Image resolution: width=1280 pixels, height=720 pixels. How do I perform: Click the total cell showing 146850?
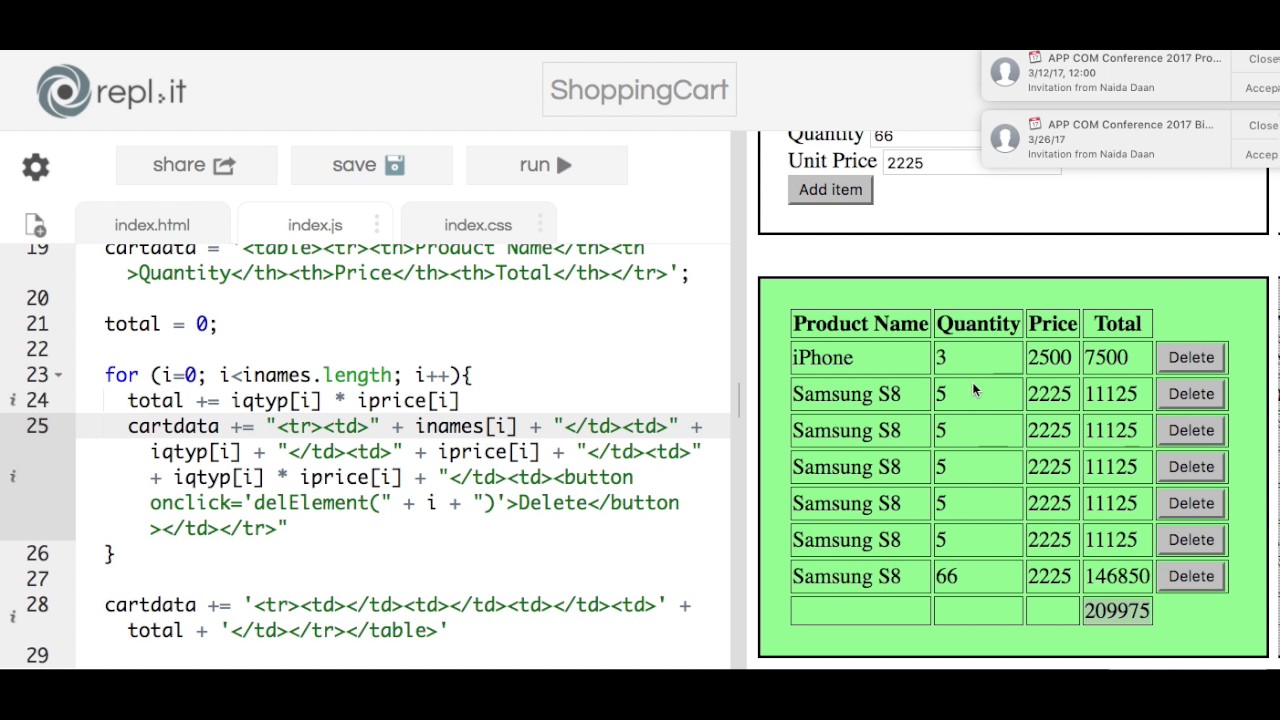click(1117, 577)
